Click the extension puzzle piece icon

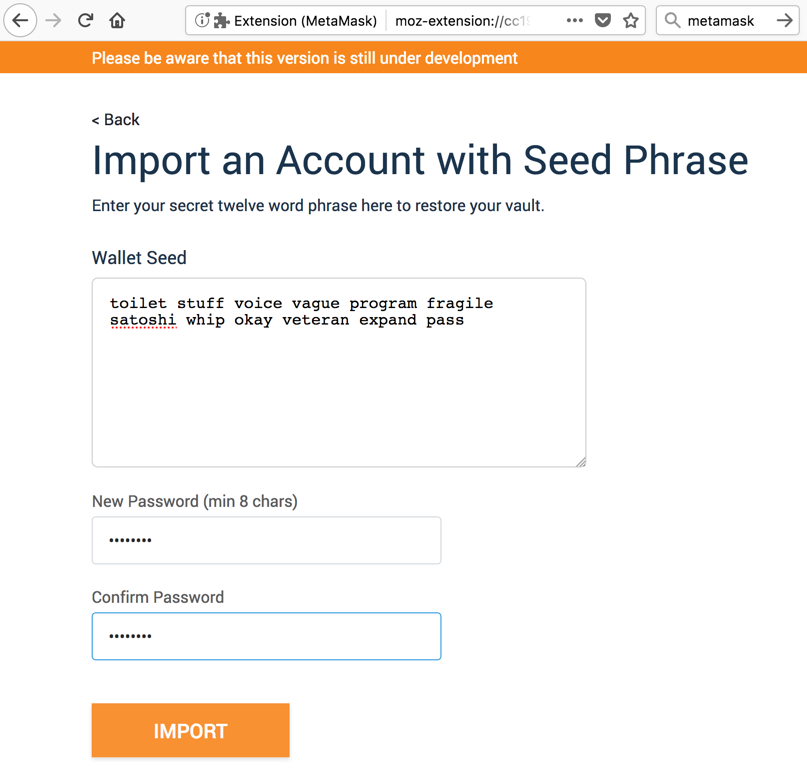pos(221,20)
